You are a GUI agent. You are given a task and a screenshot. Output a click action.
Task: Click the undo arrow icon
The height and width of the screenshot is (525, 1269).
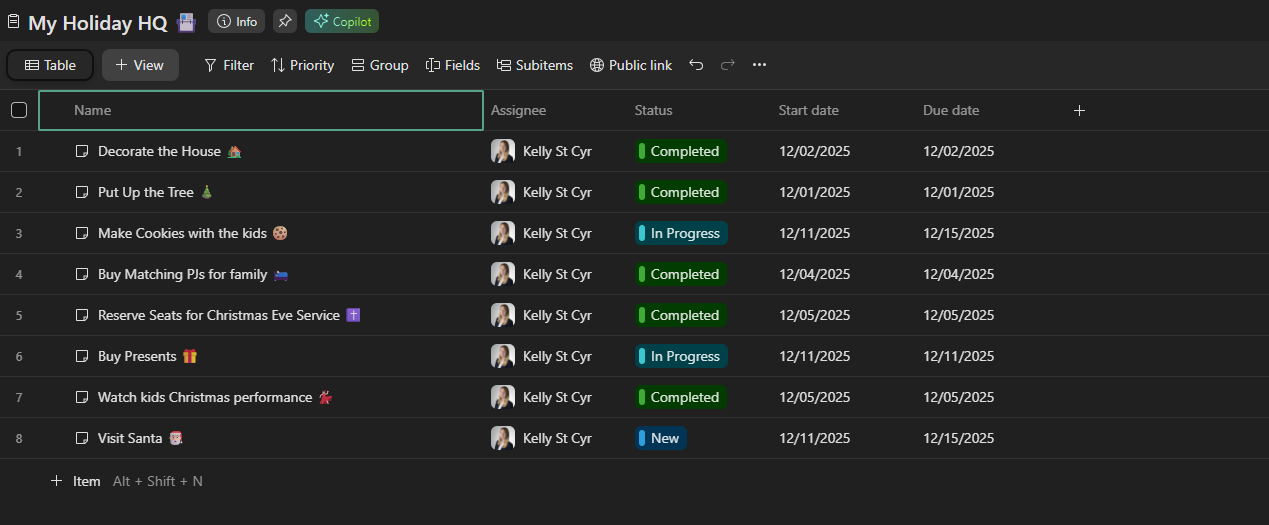coord(696,65)
